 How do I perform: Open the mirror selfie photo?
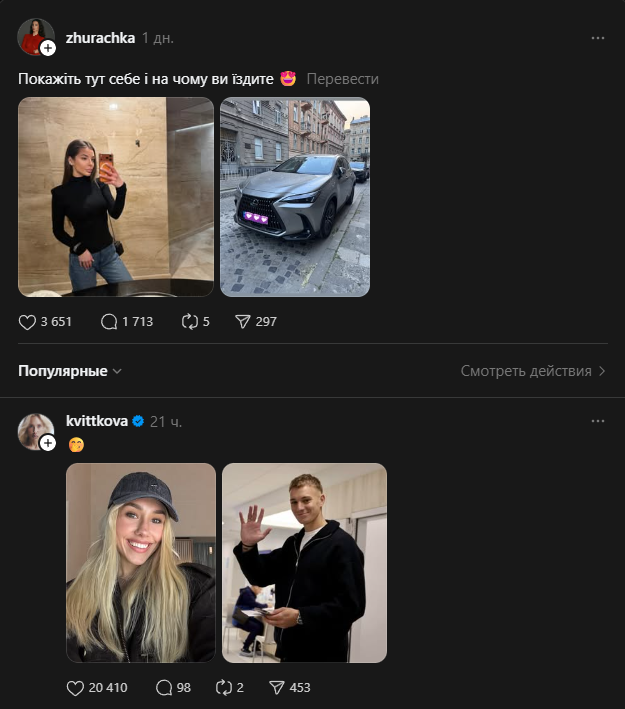click(x=116, y=197)
